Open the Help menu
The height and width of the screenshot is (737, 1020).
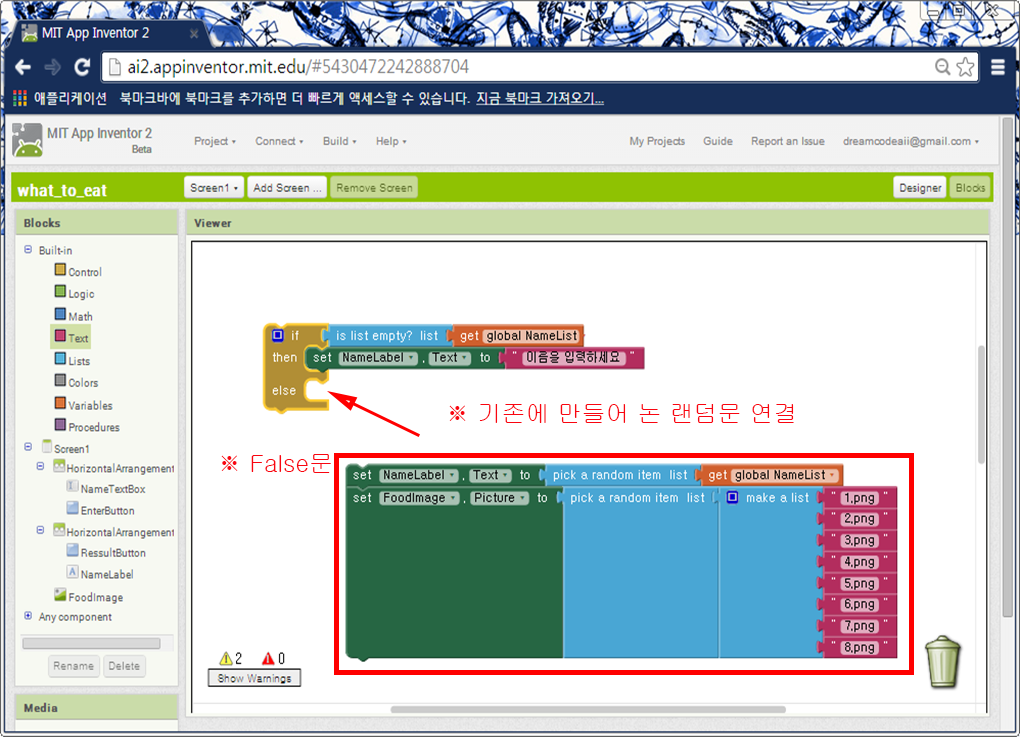391,141
